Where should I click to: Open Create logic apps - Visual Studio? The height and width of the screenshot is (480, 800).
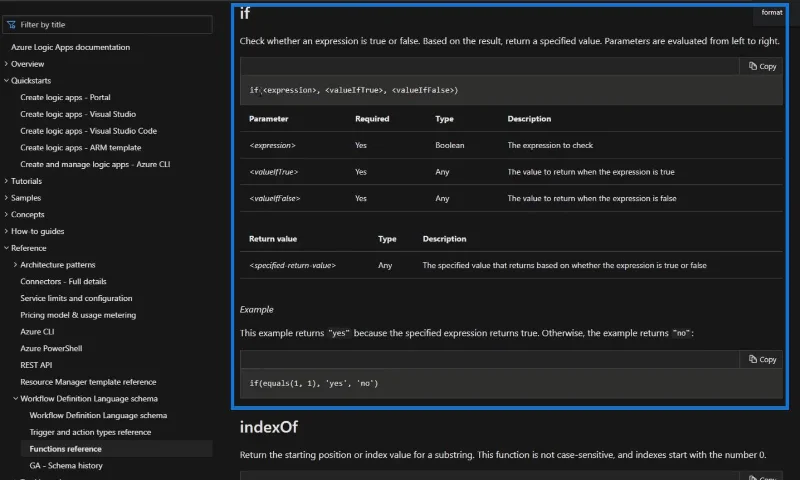[78, 114]
